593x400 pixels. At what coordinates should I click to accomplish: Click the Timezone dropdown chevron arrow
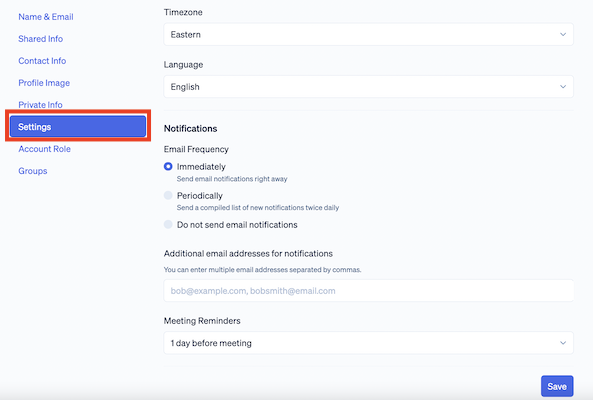tap(563, 34)
